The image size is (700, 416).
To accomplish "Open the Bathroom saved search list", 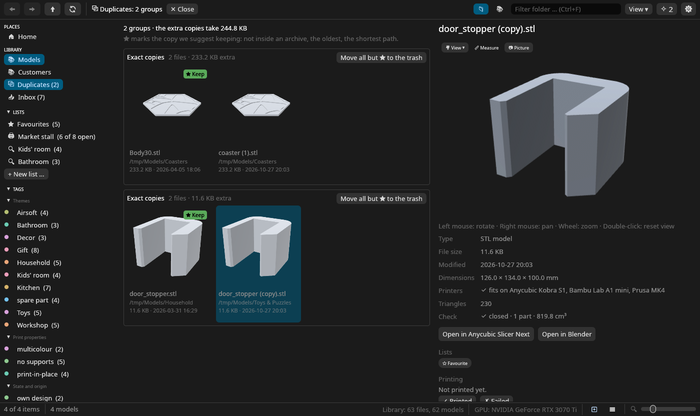I will (x=34, y=162).
